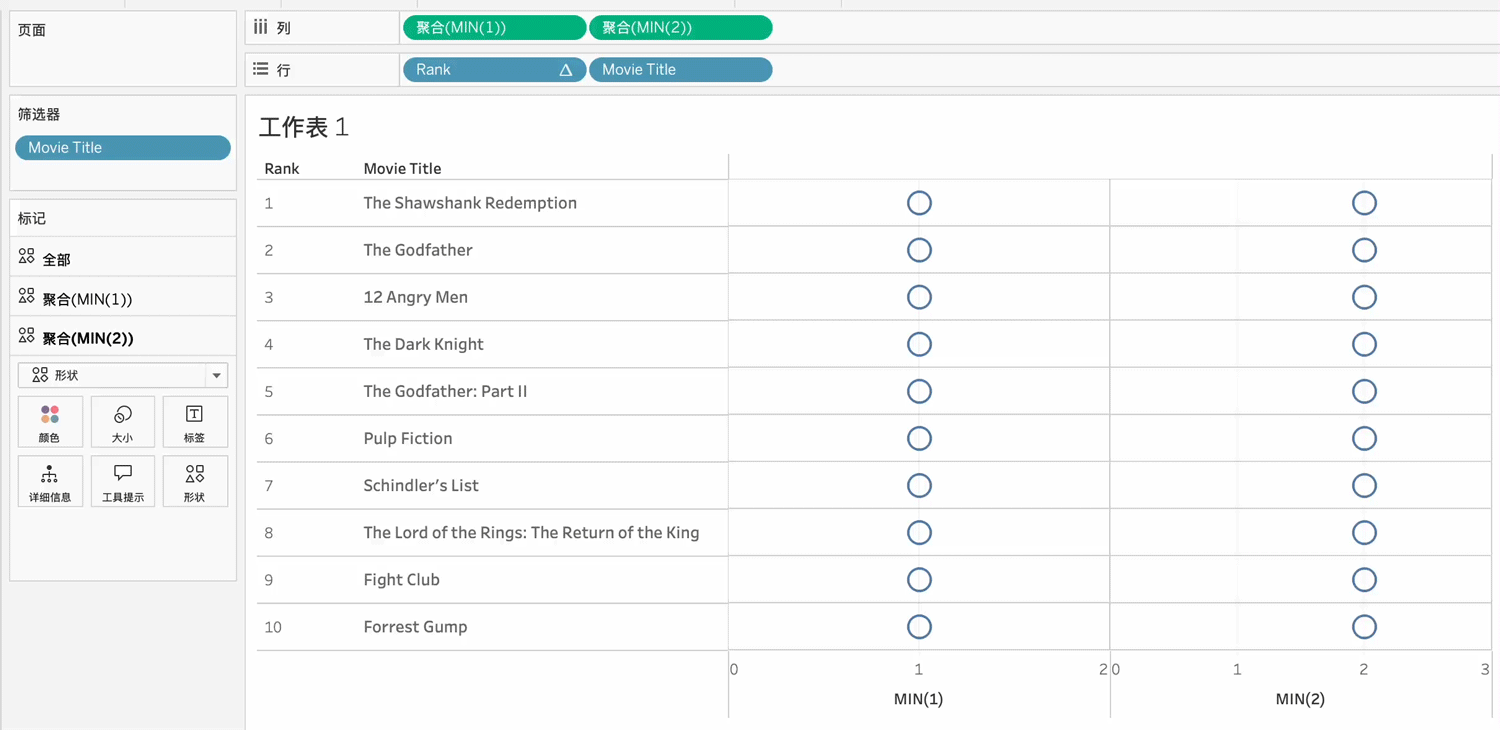Image resolution: width=1500 pixels, height=730 pixels.
Task: Select the 全部 marks card section
Action: (123, 258)
